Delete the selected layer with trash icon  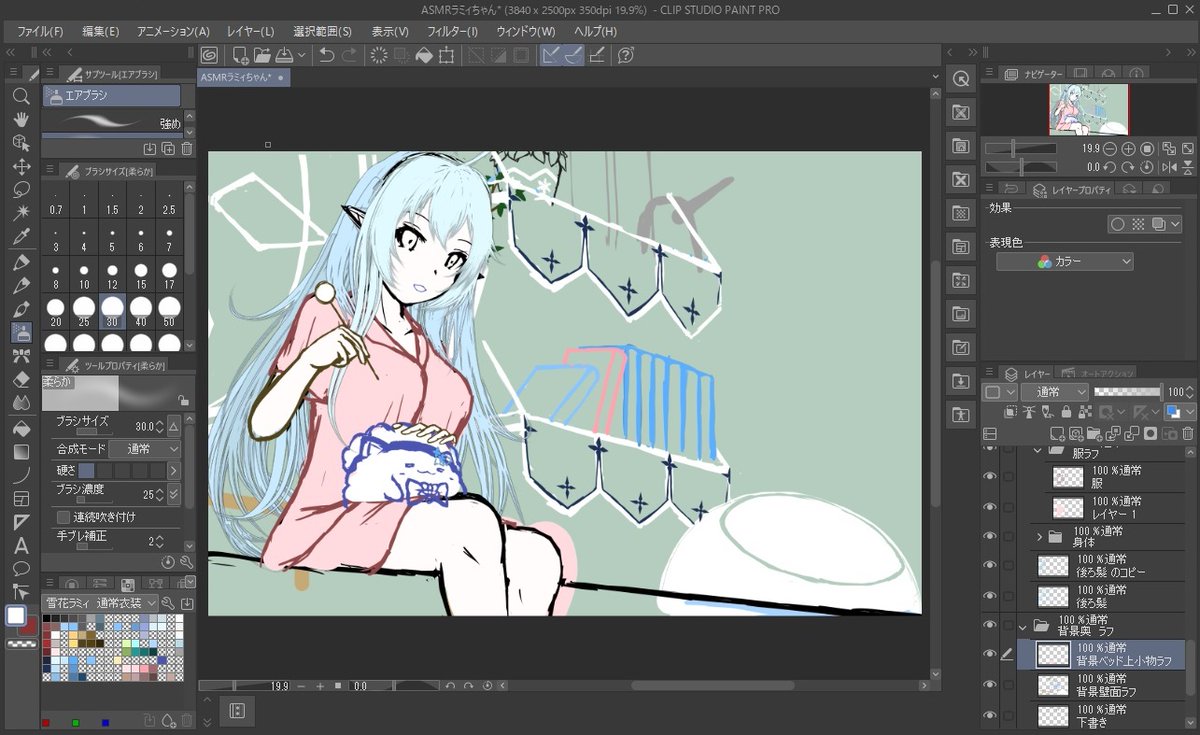1188,434
